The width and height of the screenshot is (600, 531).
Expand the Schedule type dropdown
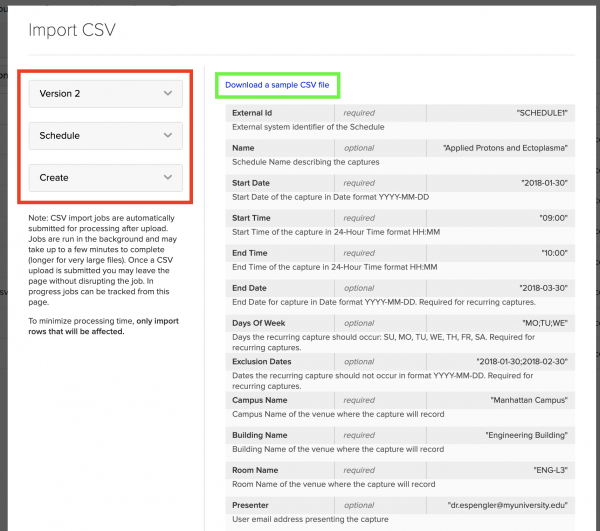[105, 135]
